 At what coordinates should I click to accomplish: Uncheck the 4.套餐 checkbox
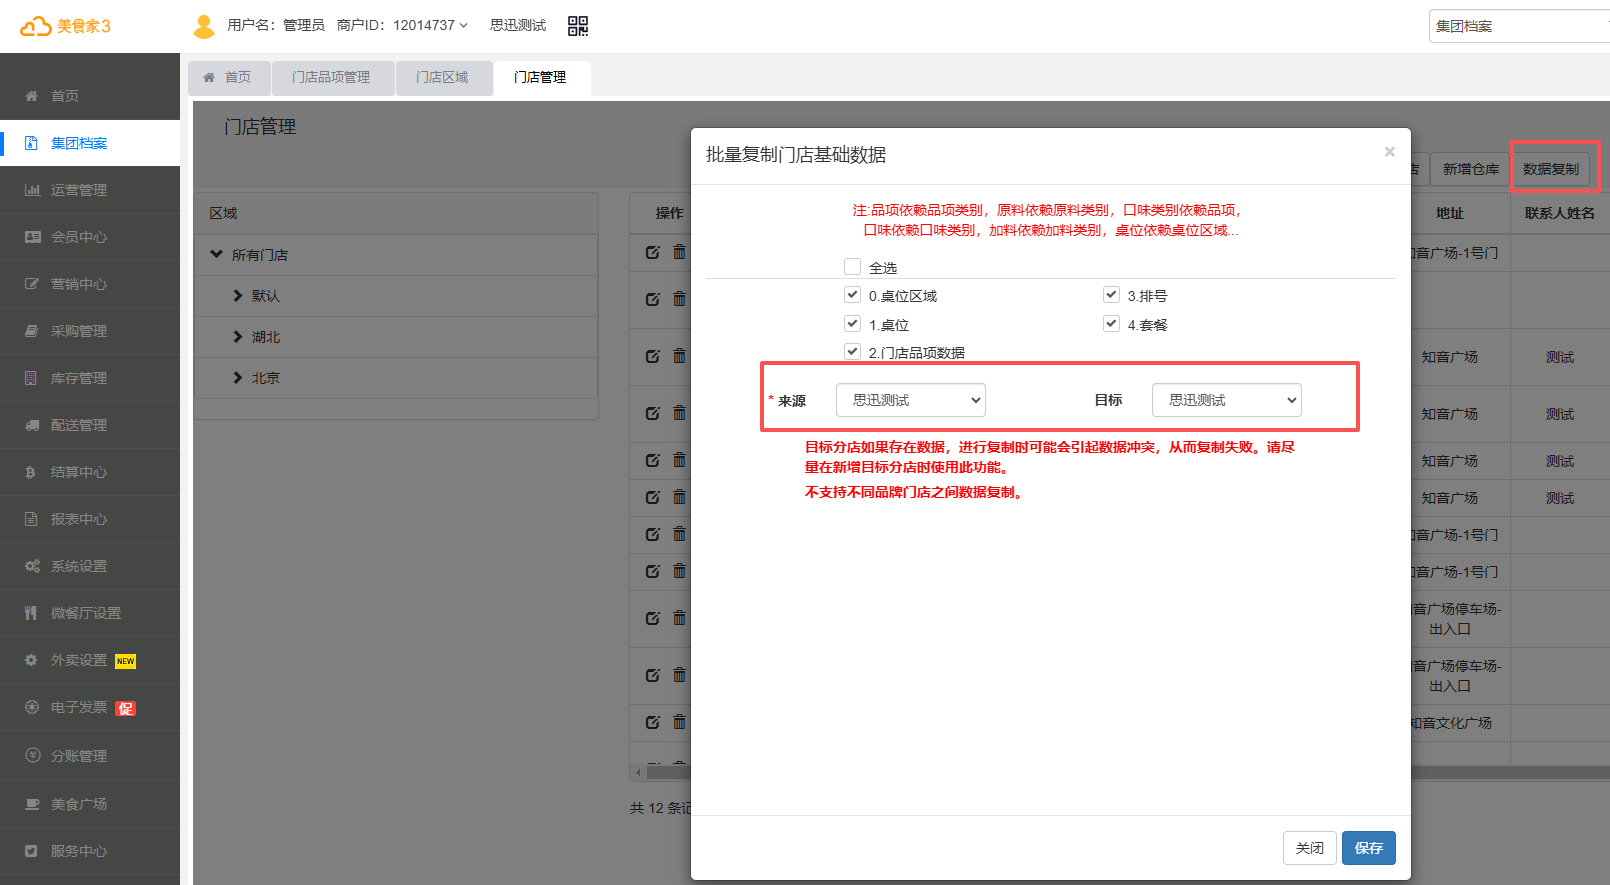pyautogui.click(x=1111, y=324)
